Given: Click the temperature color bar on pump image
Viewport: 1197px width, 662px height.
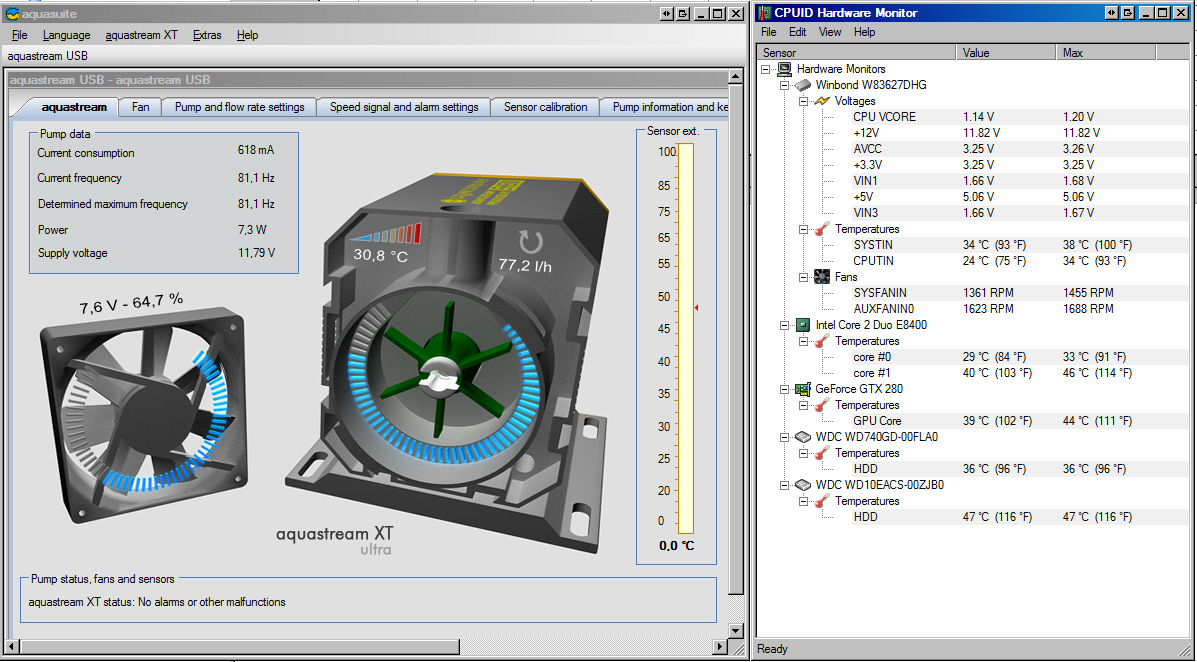Looking at the screenshot, I should [x=386, y=233].
